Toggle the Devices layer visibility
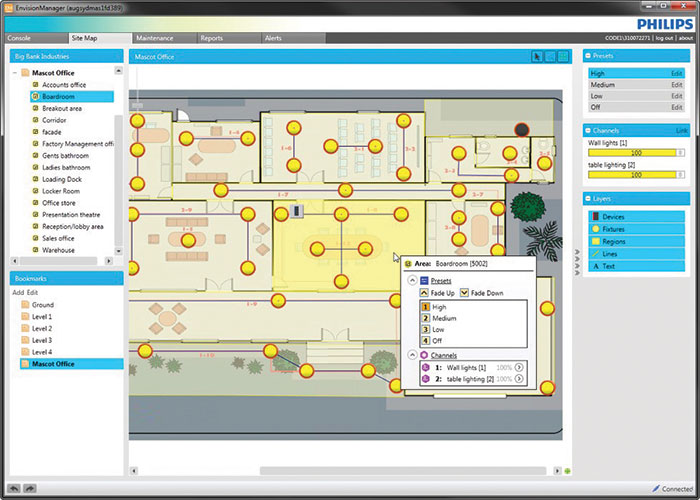The width and height of the screenshot is (700, 500). 595,217
